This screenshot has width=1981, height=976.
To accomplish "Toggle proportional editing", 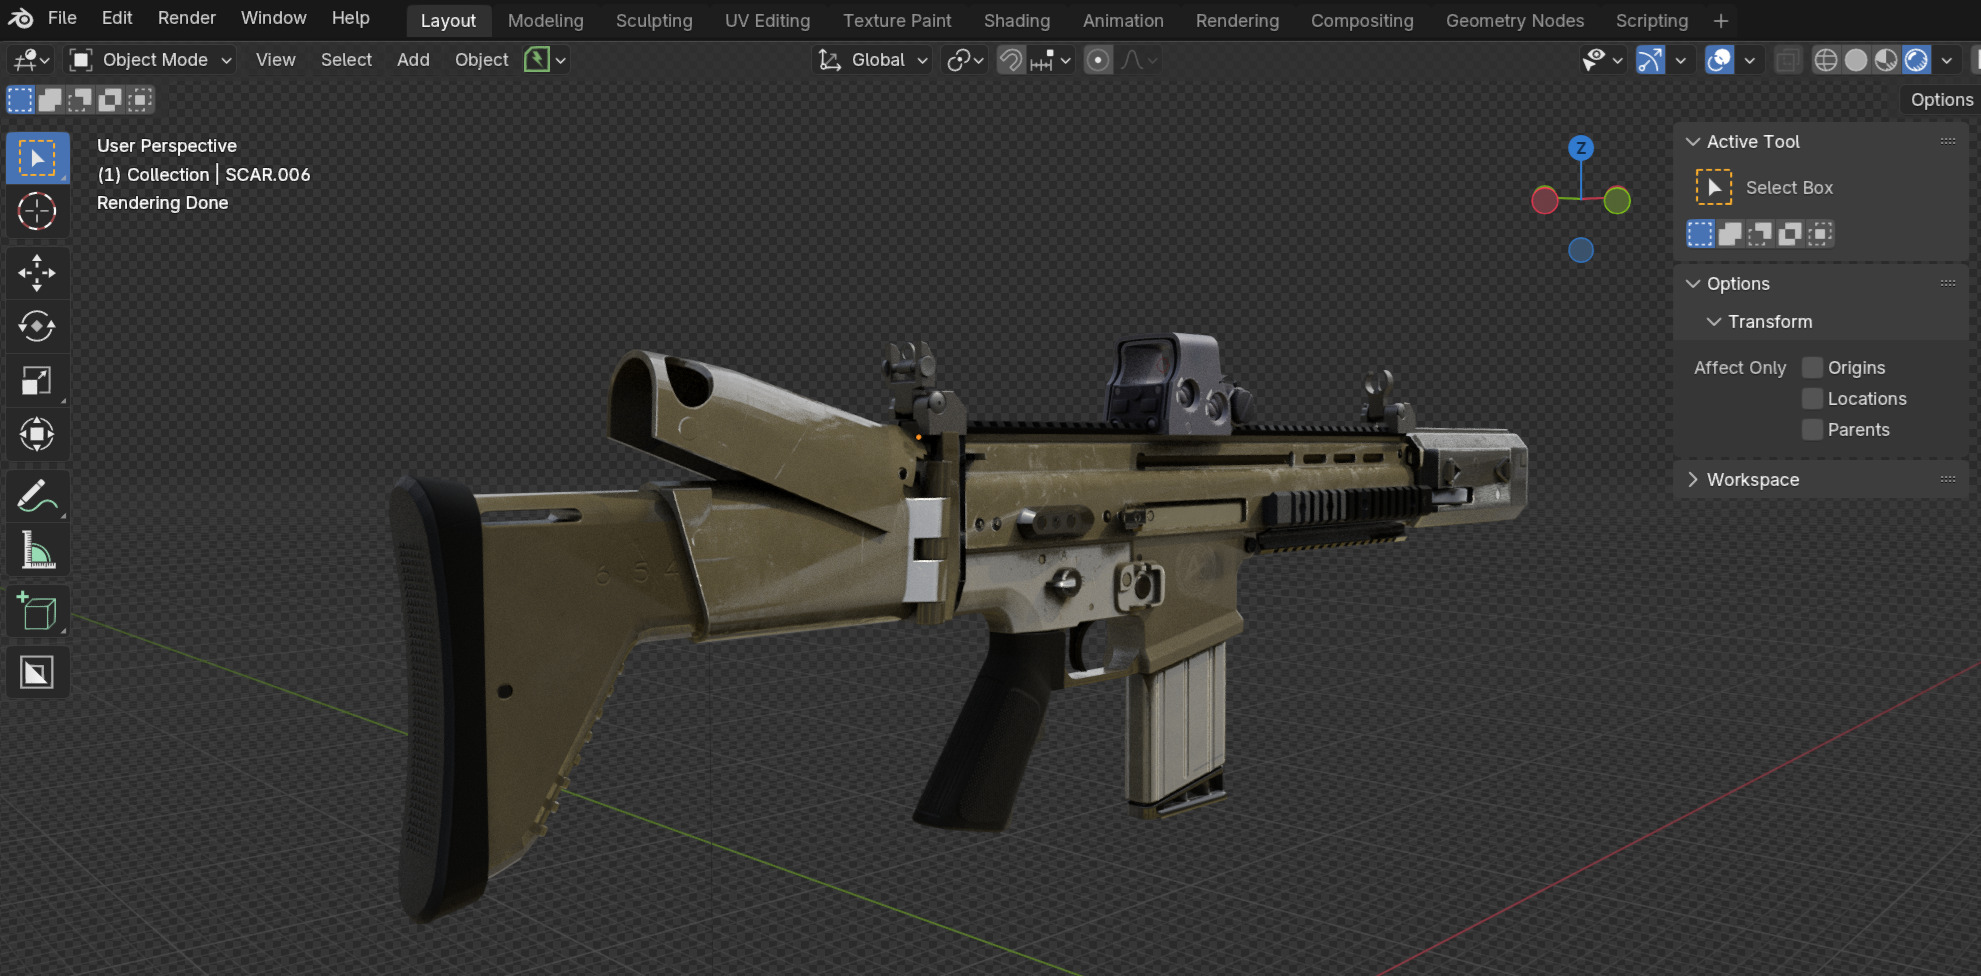I will point(1098,60).
